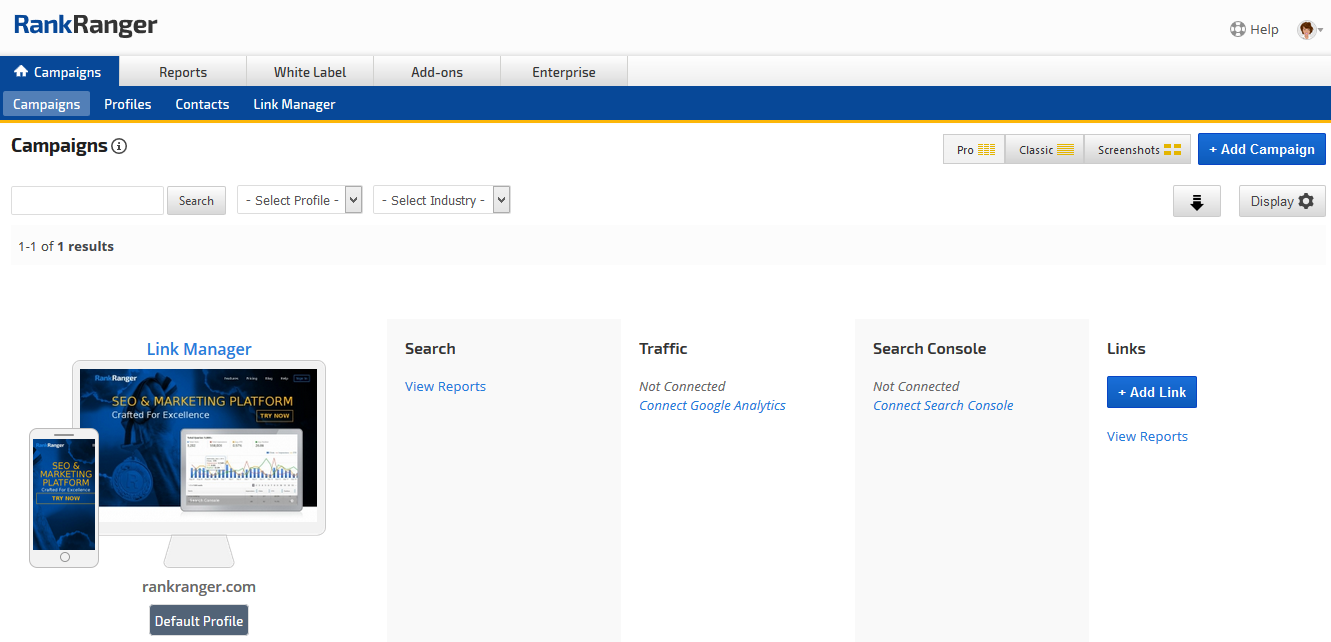Click the Default Profile badge

(x=199, y=621)
